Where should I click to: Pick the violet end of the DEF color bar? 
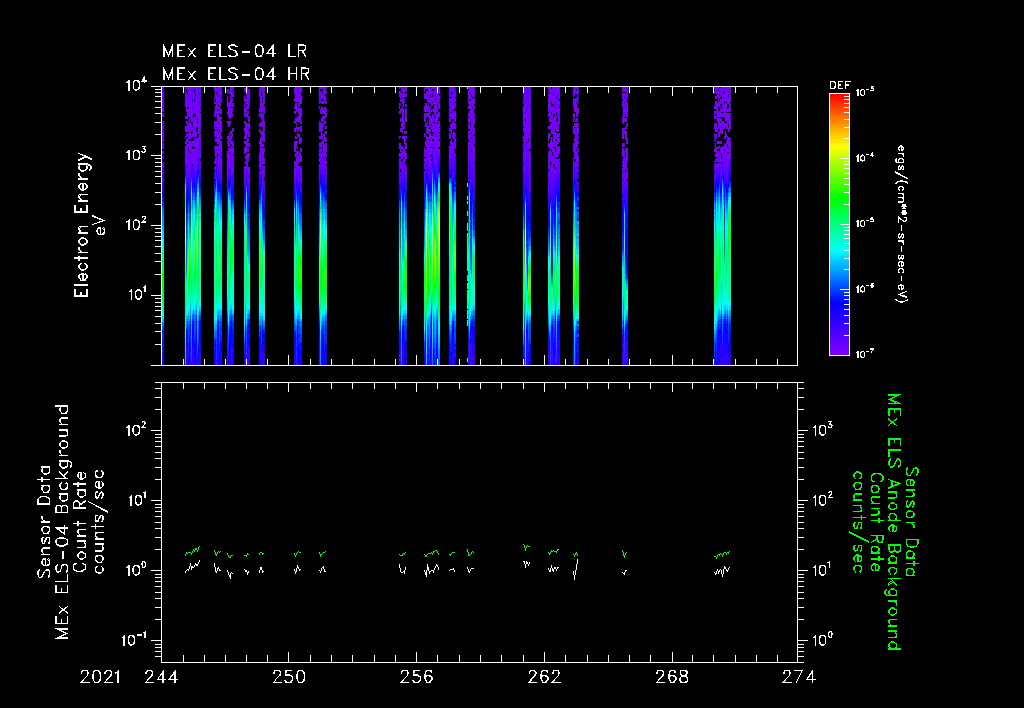click(839, 349)
